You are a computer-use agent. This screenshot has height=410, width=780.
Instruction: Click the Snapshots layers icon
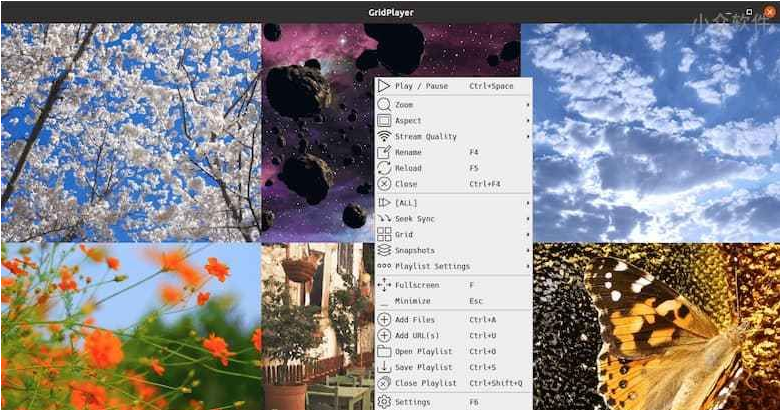point(384,251)
